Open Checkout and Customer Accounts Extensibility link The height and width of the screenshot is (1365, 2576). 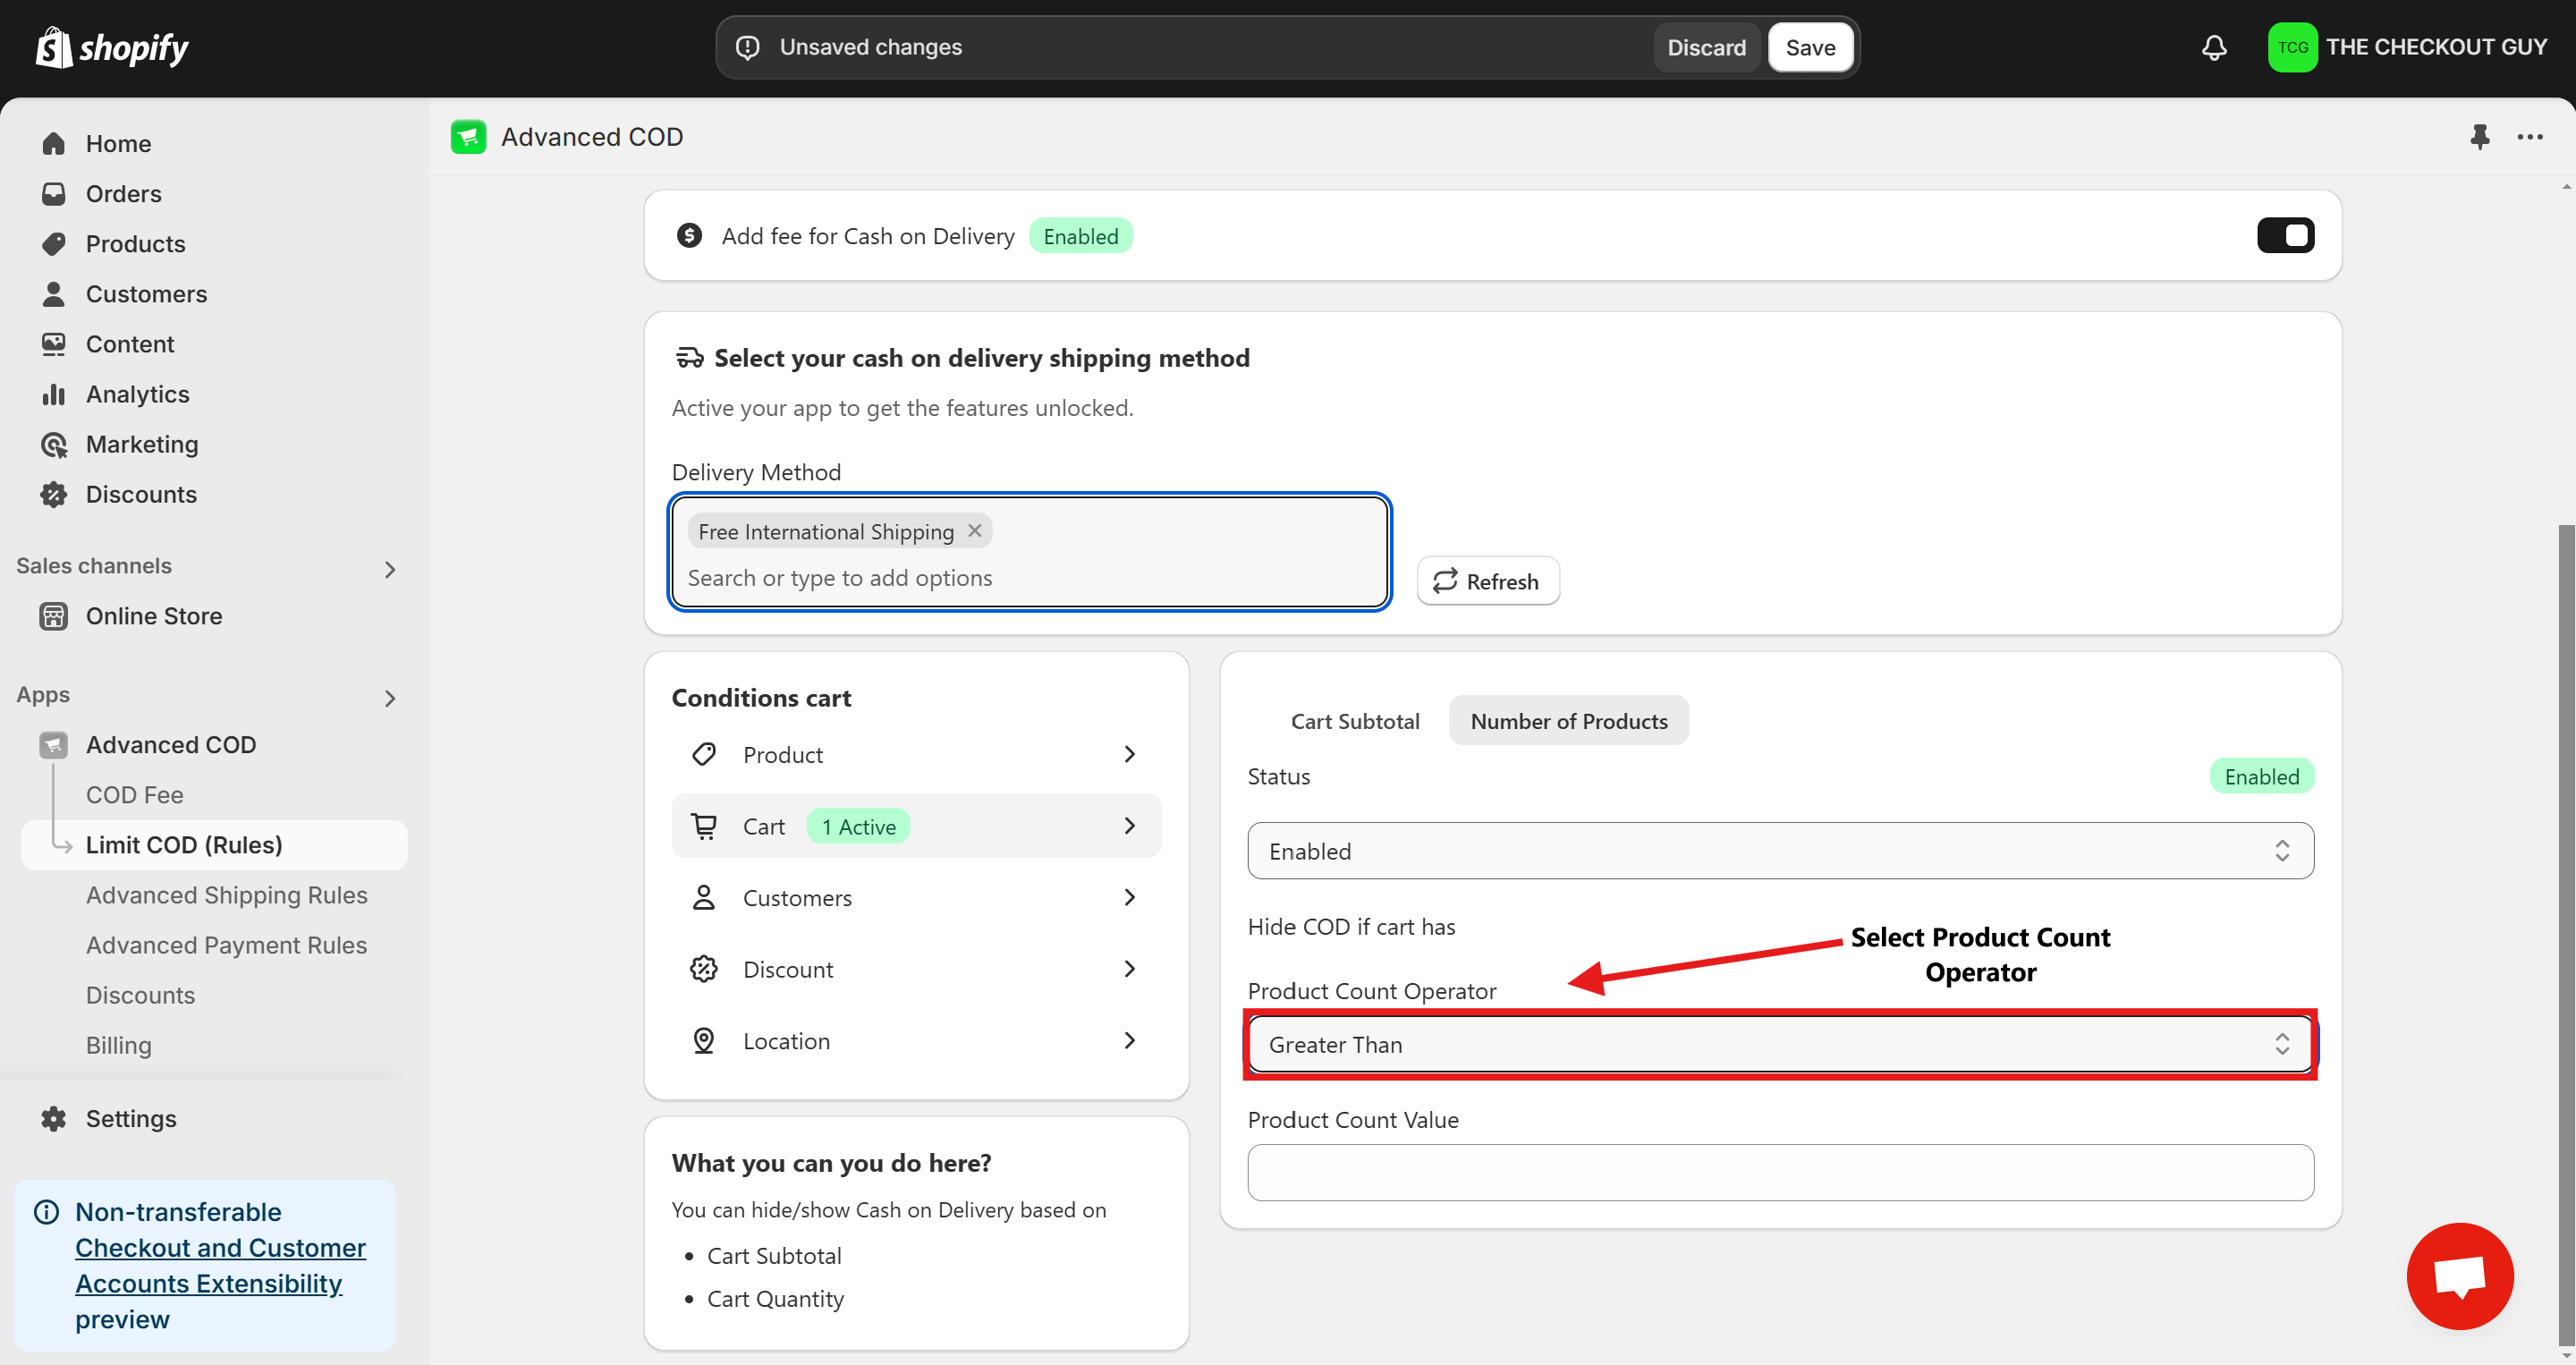220,1265
